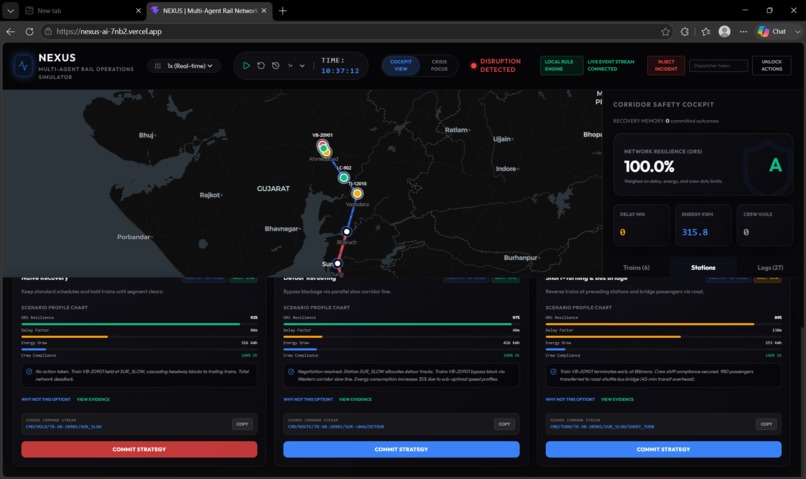Image resolution: width=806 pixels, height=479 pixels.
Task: Click the step-forward icon in playback controls
Action: (290, 66)
